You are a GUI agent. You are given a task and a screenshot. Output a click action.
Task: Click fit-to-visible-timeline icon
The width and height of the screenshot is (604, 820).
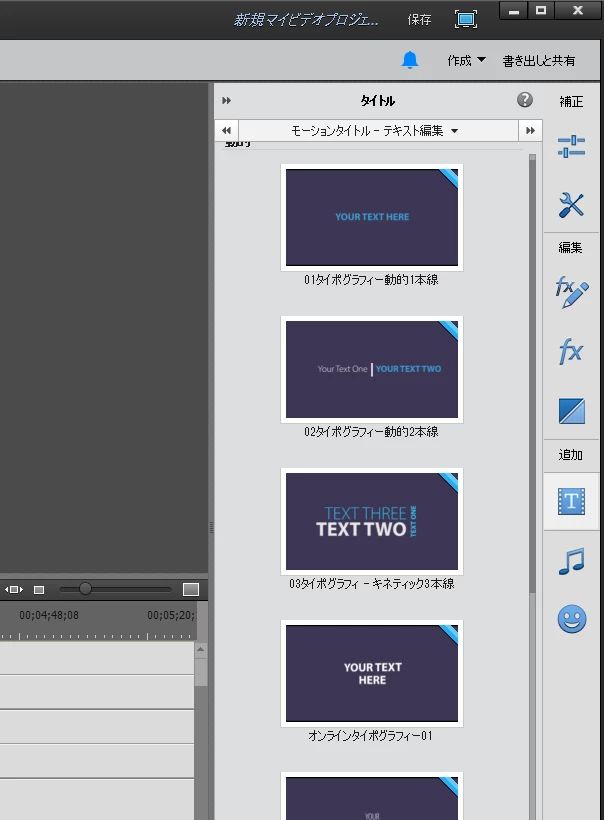(x=14, y=589)
